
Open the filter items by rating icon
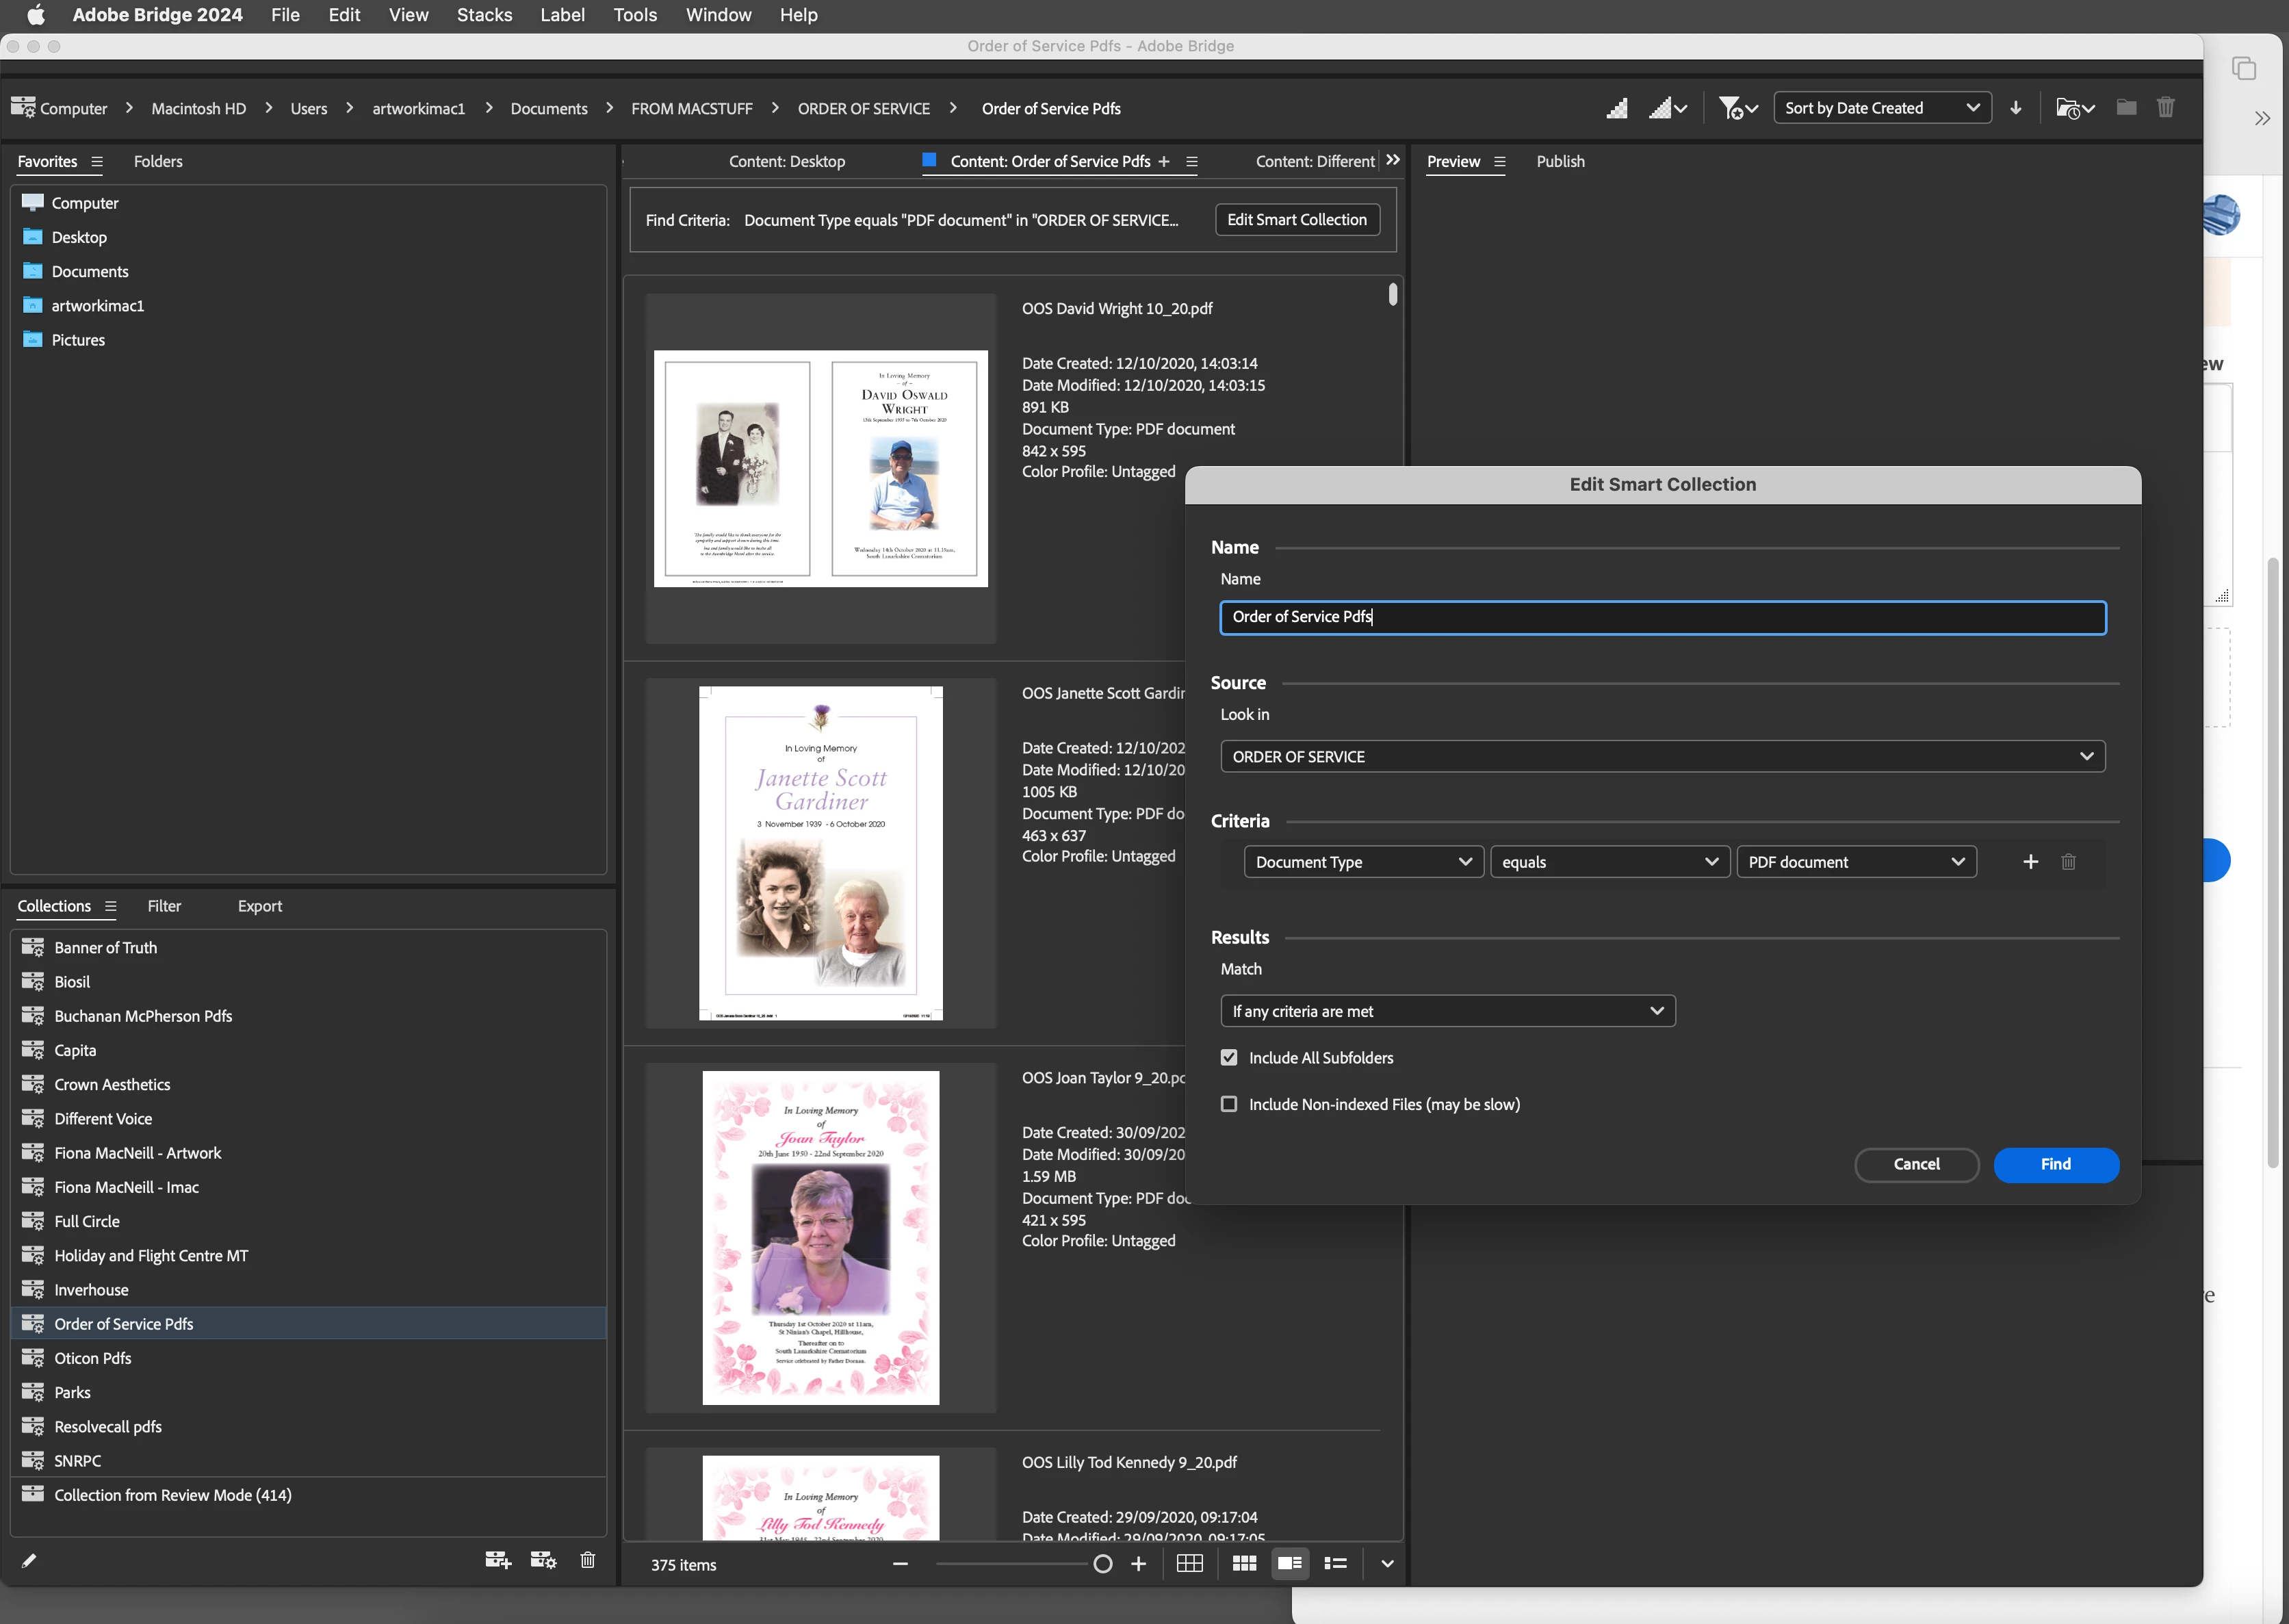pos(1737,108)
